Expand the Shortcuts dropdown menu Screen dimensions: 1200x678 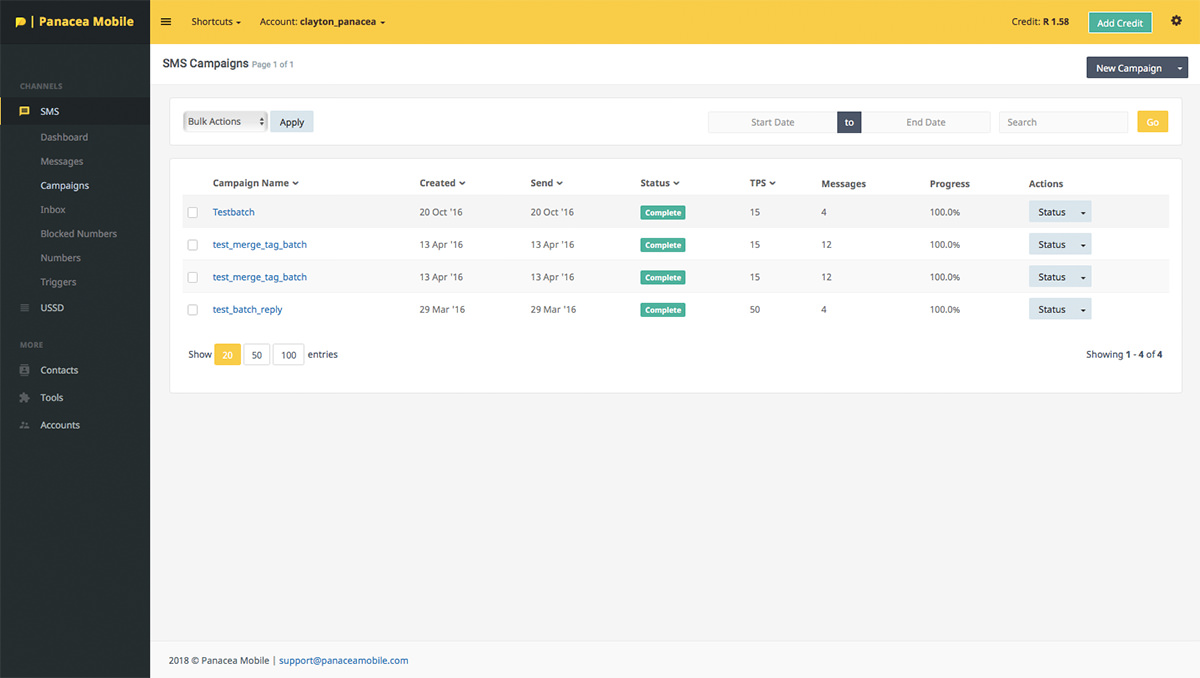216,22
